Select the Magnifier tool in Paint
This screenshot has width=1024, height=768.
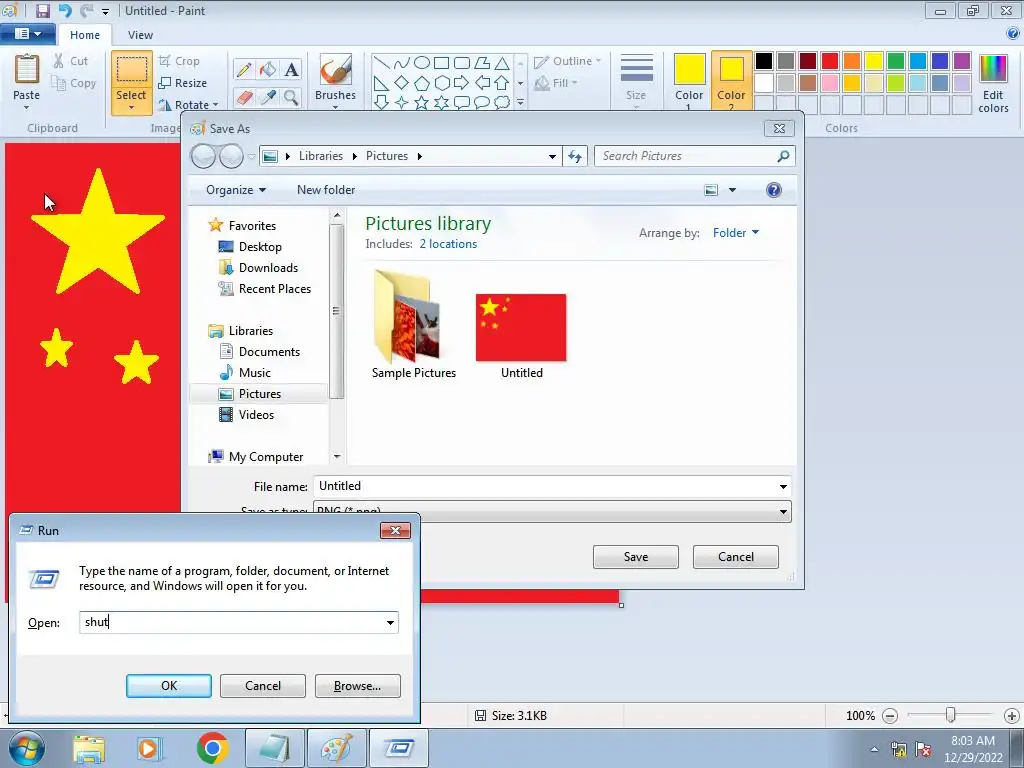tap(291, 98)
